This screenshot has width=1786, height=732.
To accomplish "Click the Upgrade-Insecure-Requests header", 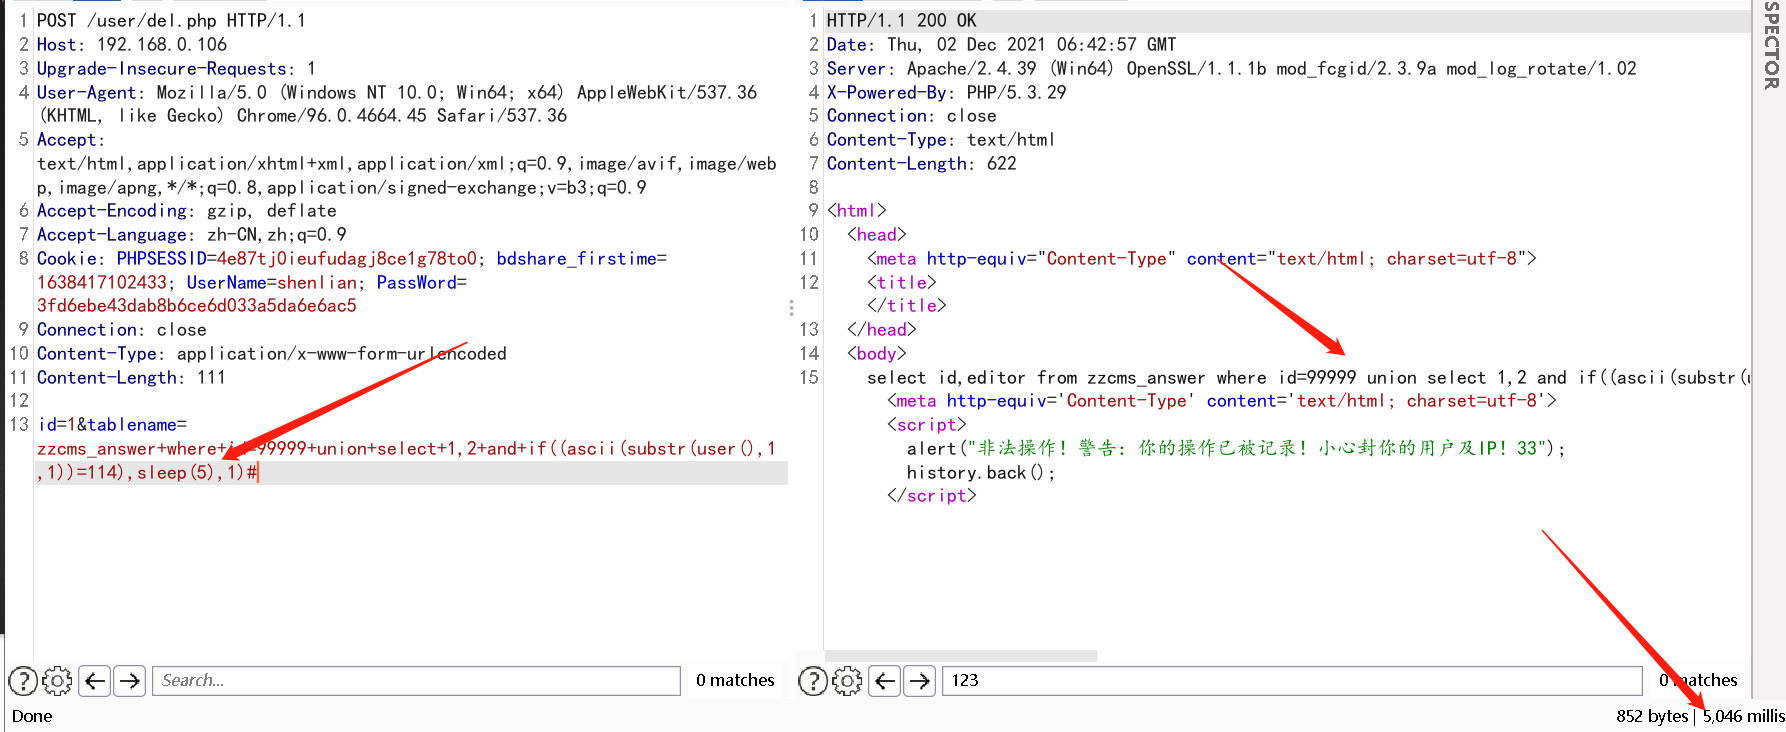I will tap(176, 68).
